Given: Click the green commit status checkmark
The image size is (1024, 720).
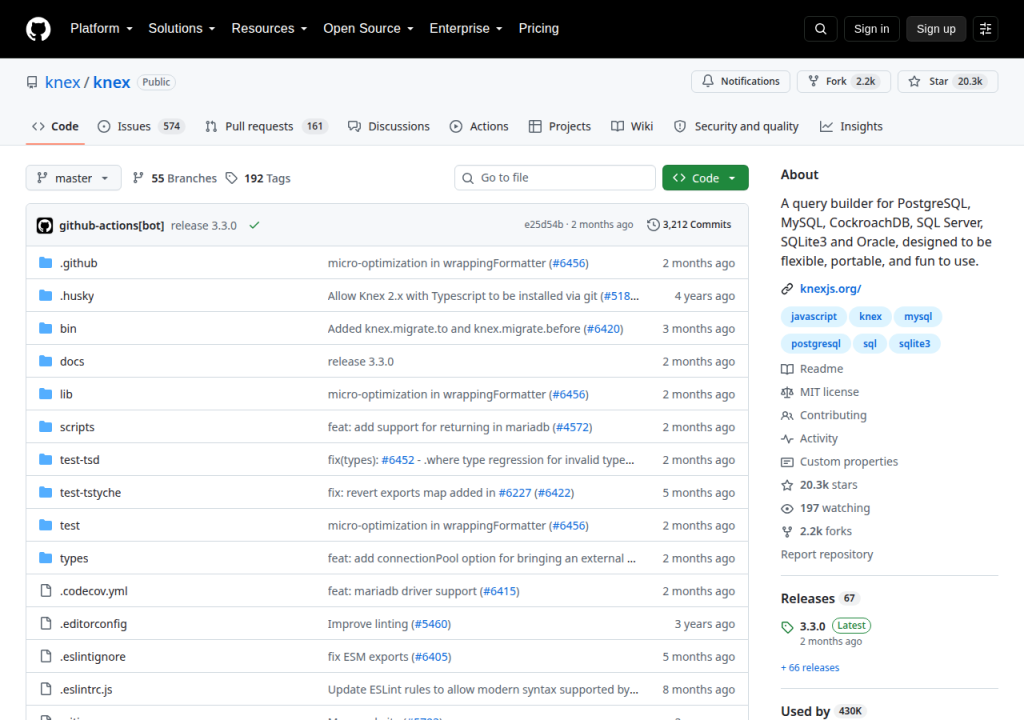Looking at the screenshot, I should 255,225.
